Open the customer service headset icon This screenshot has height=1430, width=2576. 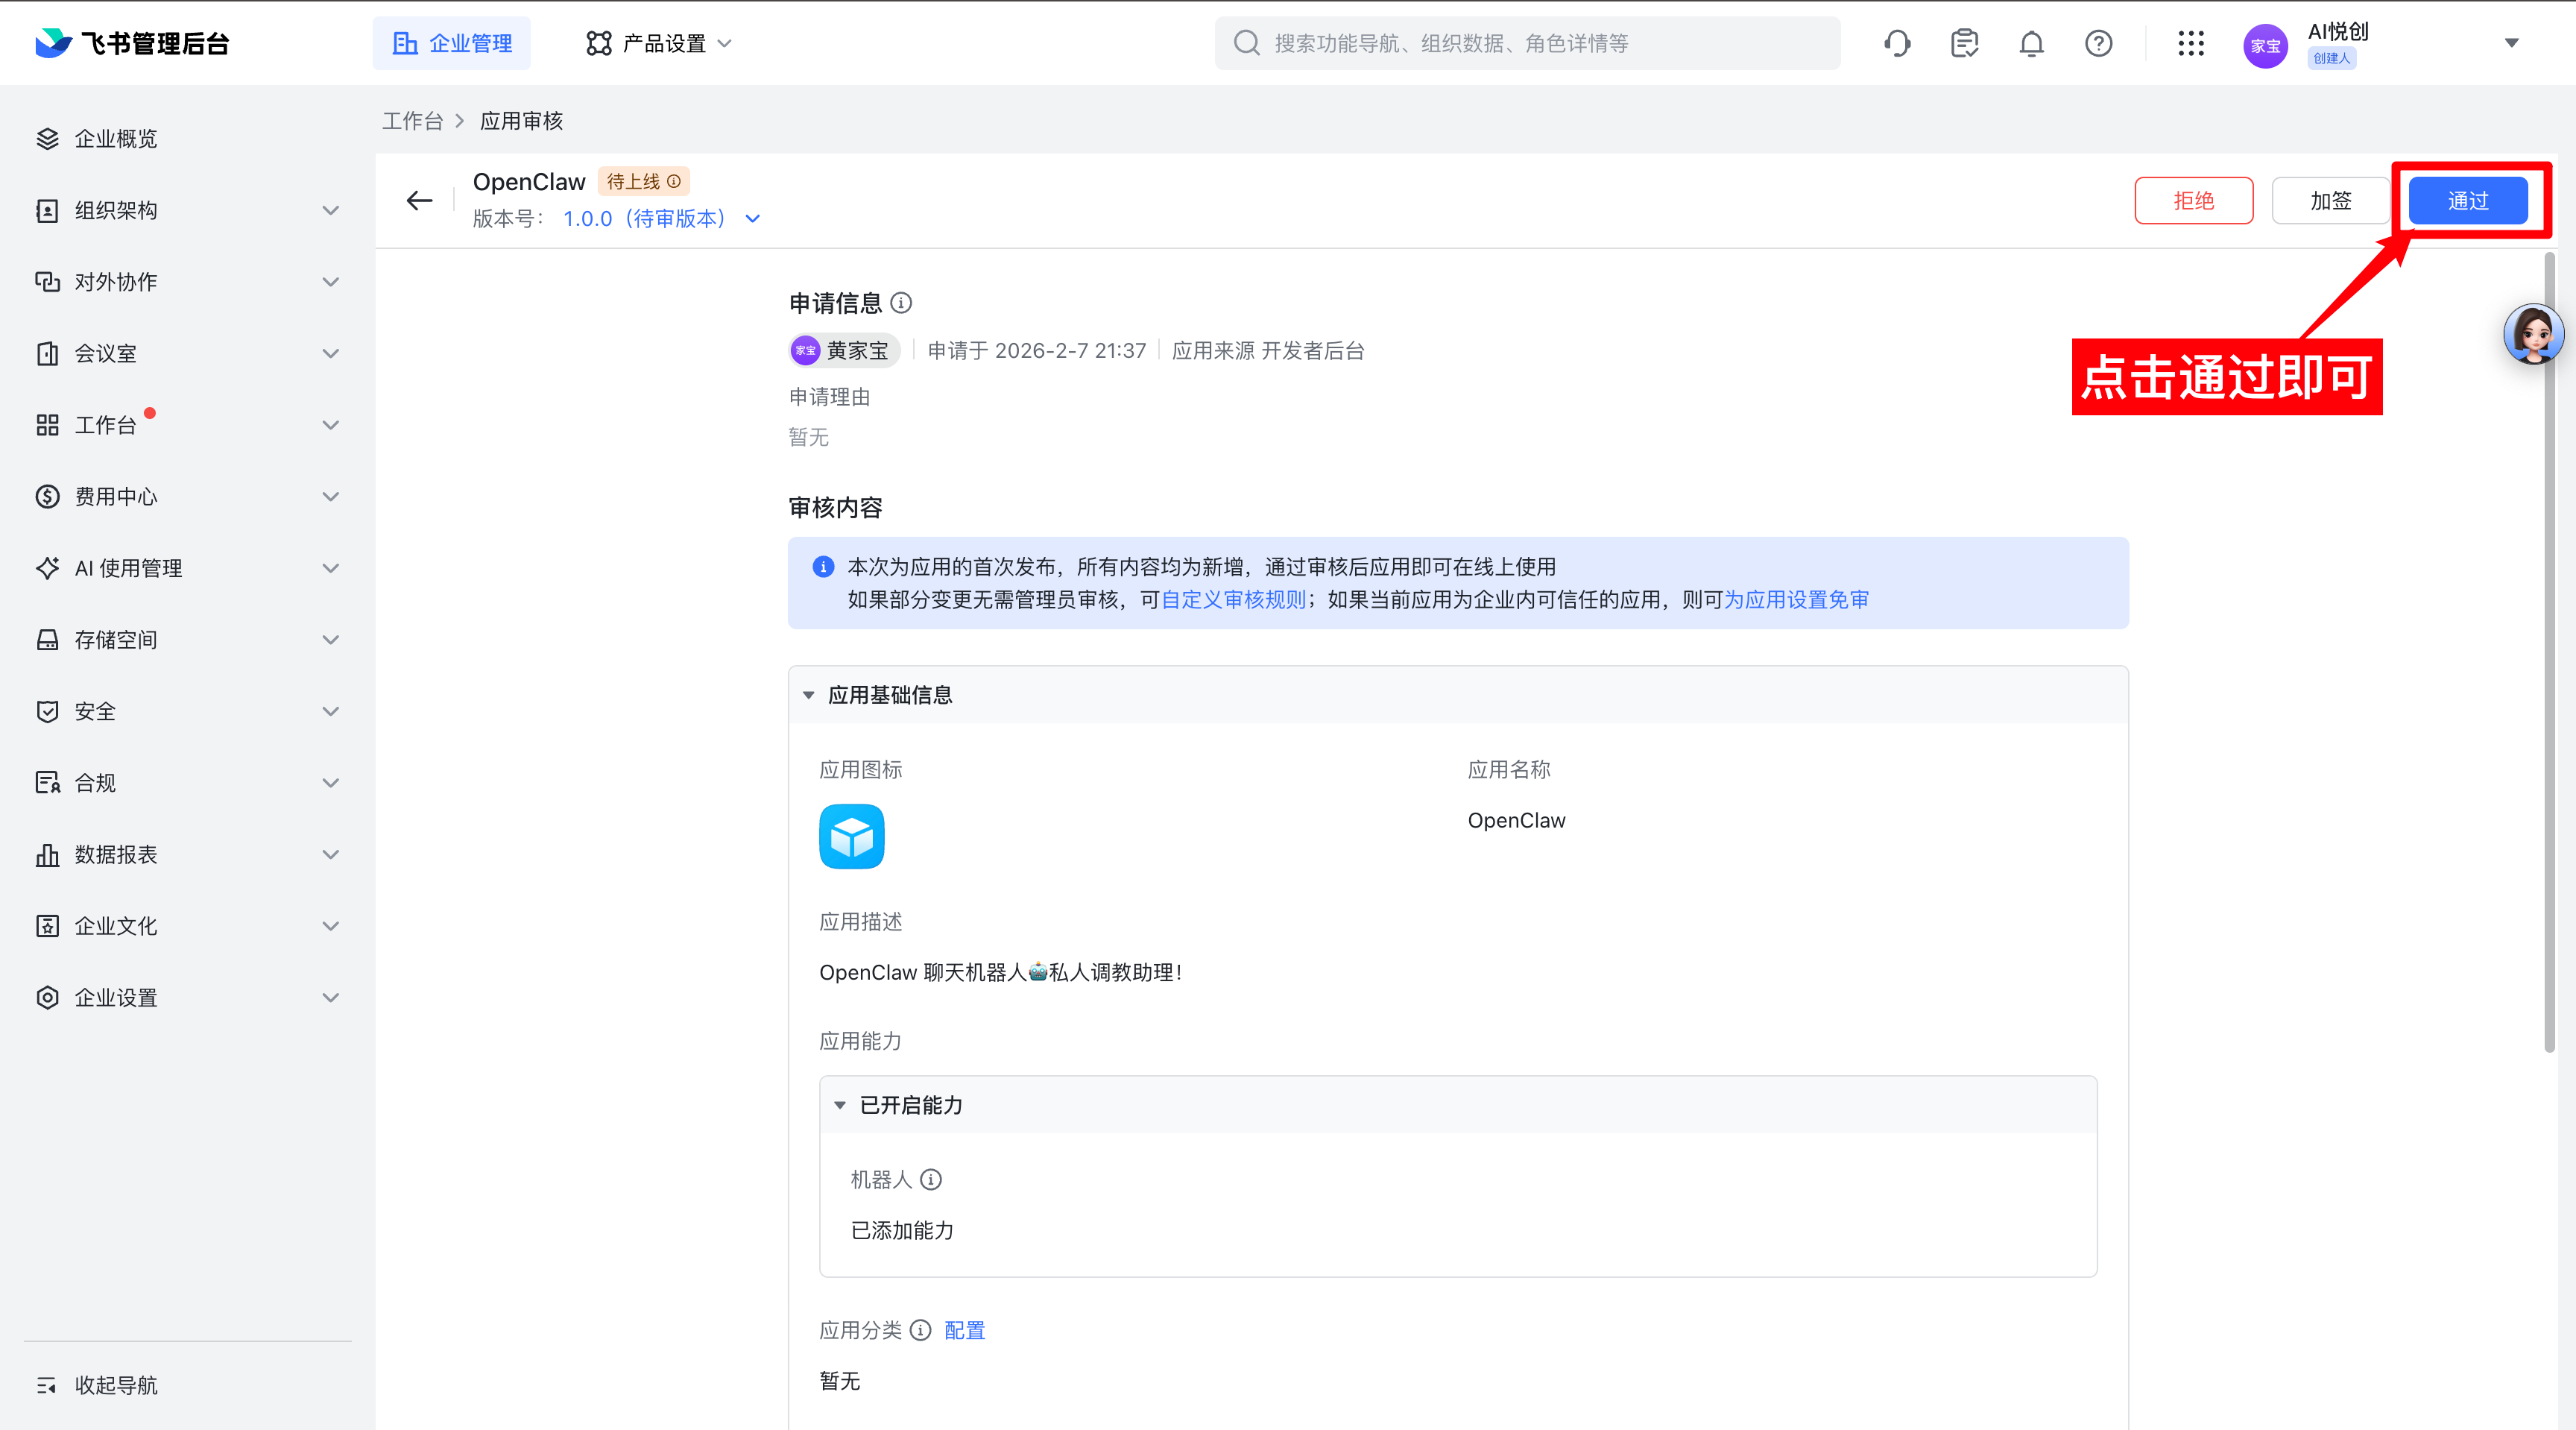[x=1897, y=43]
